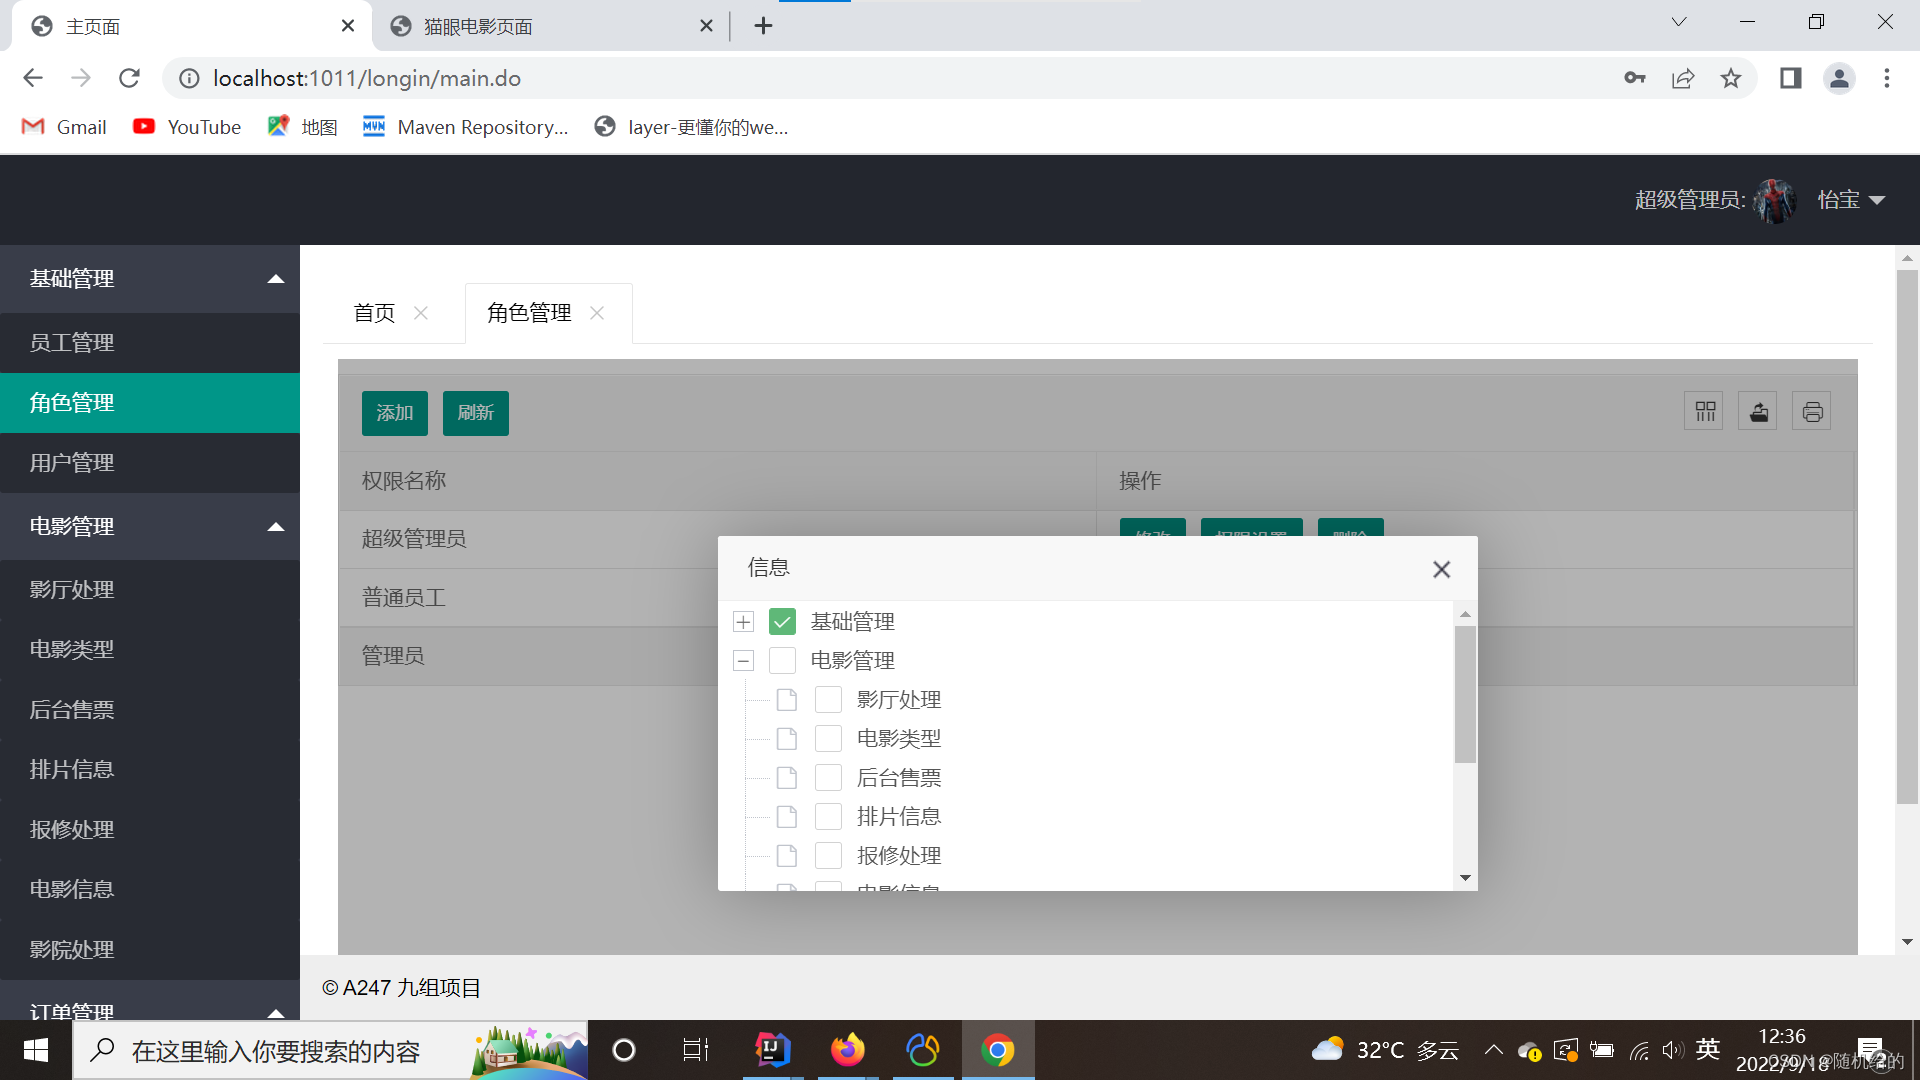Click the bookmark star icon in address bar

click(1731, 78)
